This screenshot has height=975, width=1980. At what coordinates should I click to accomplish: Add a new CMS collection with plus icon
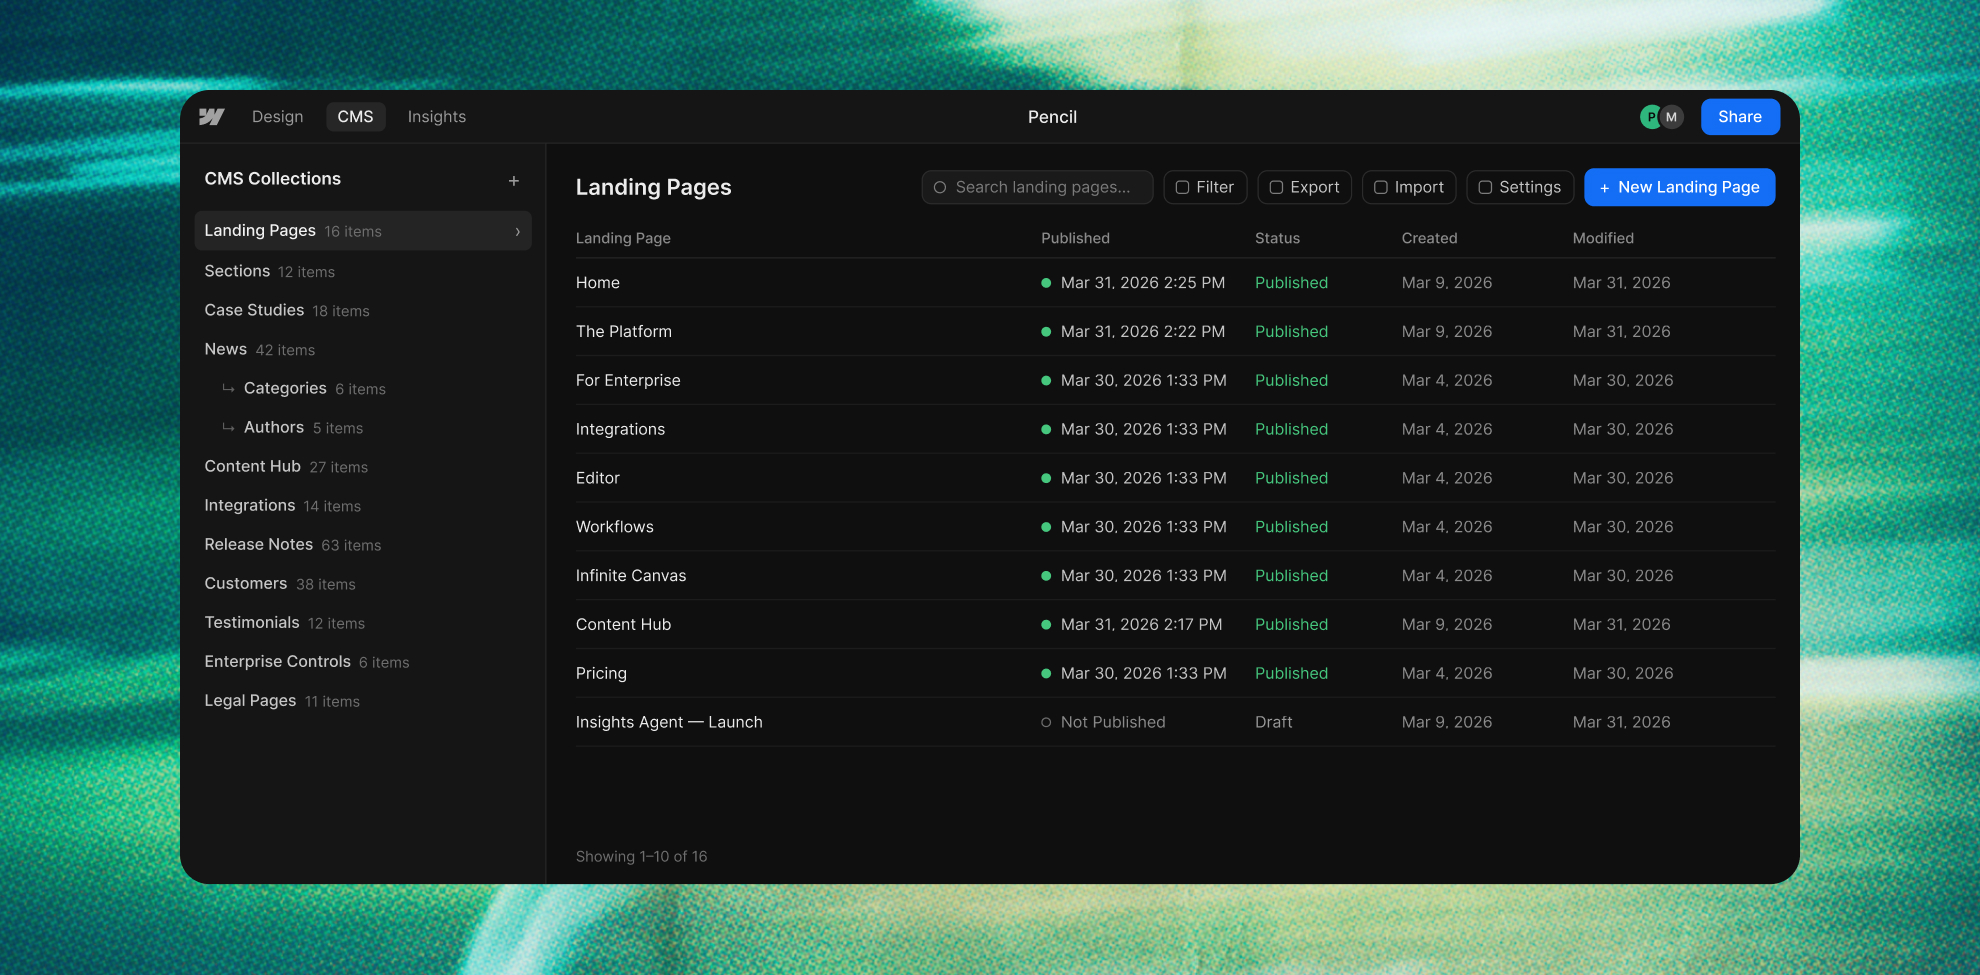[x=514, y=181]
